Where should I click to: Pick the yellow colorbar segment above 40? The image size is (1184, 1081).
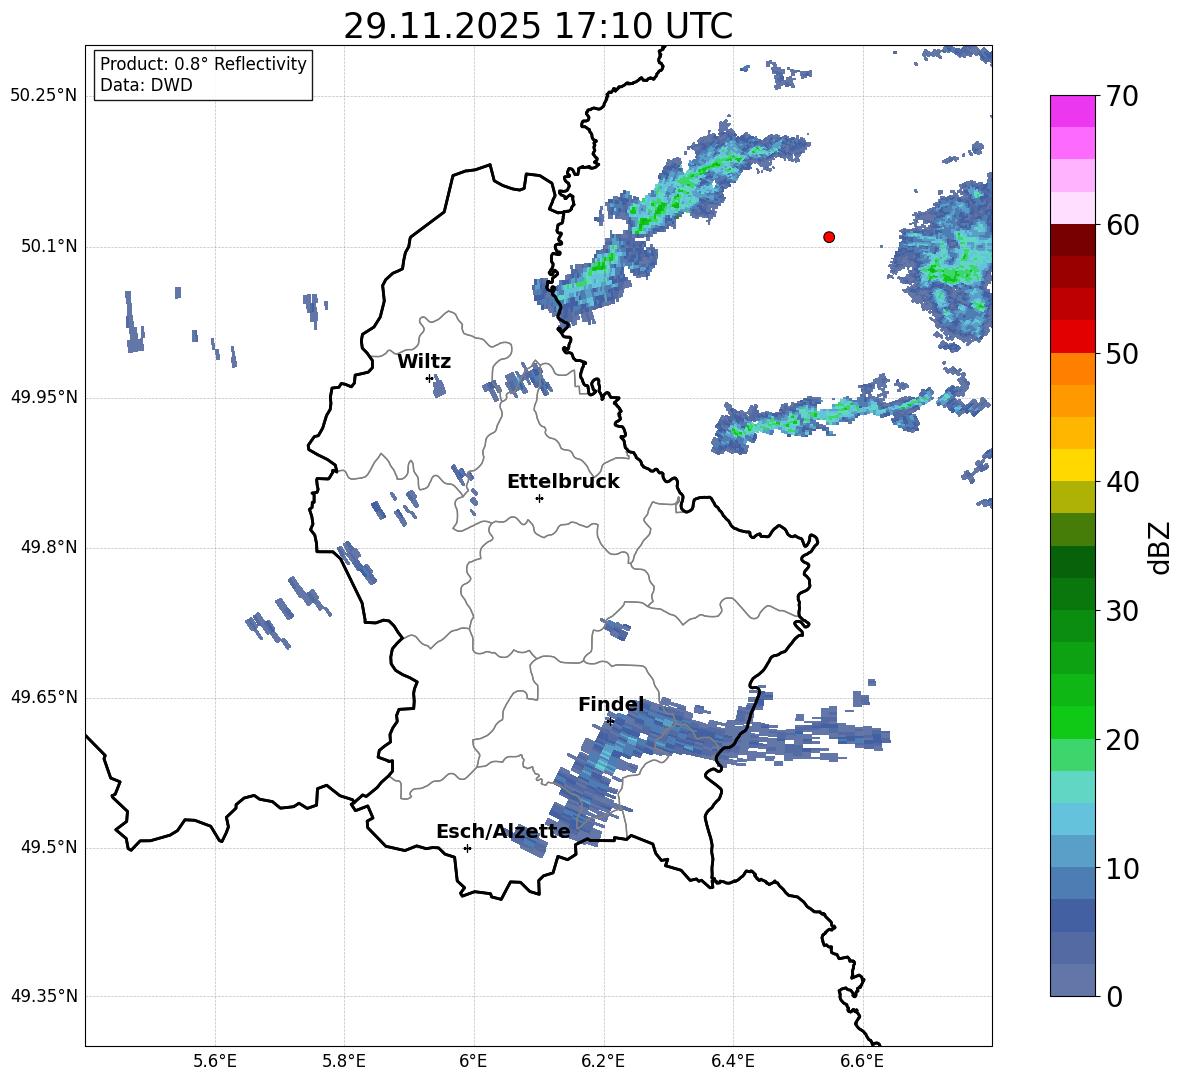pyautogui.click(x=1073, y=465)
